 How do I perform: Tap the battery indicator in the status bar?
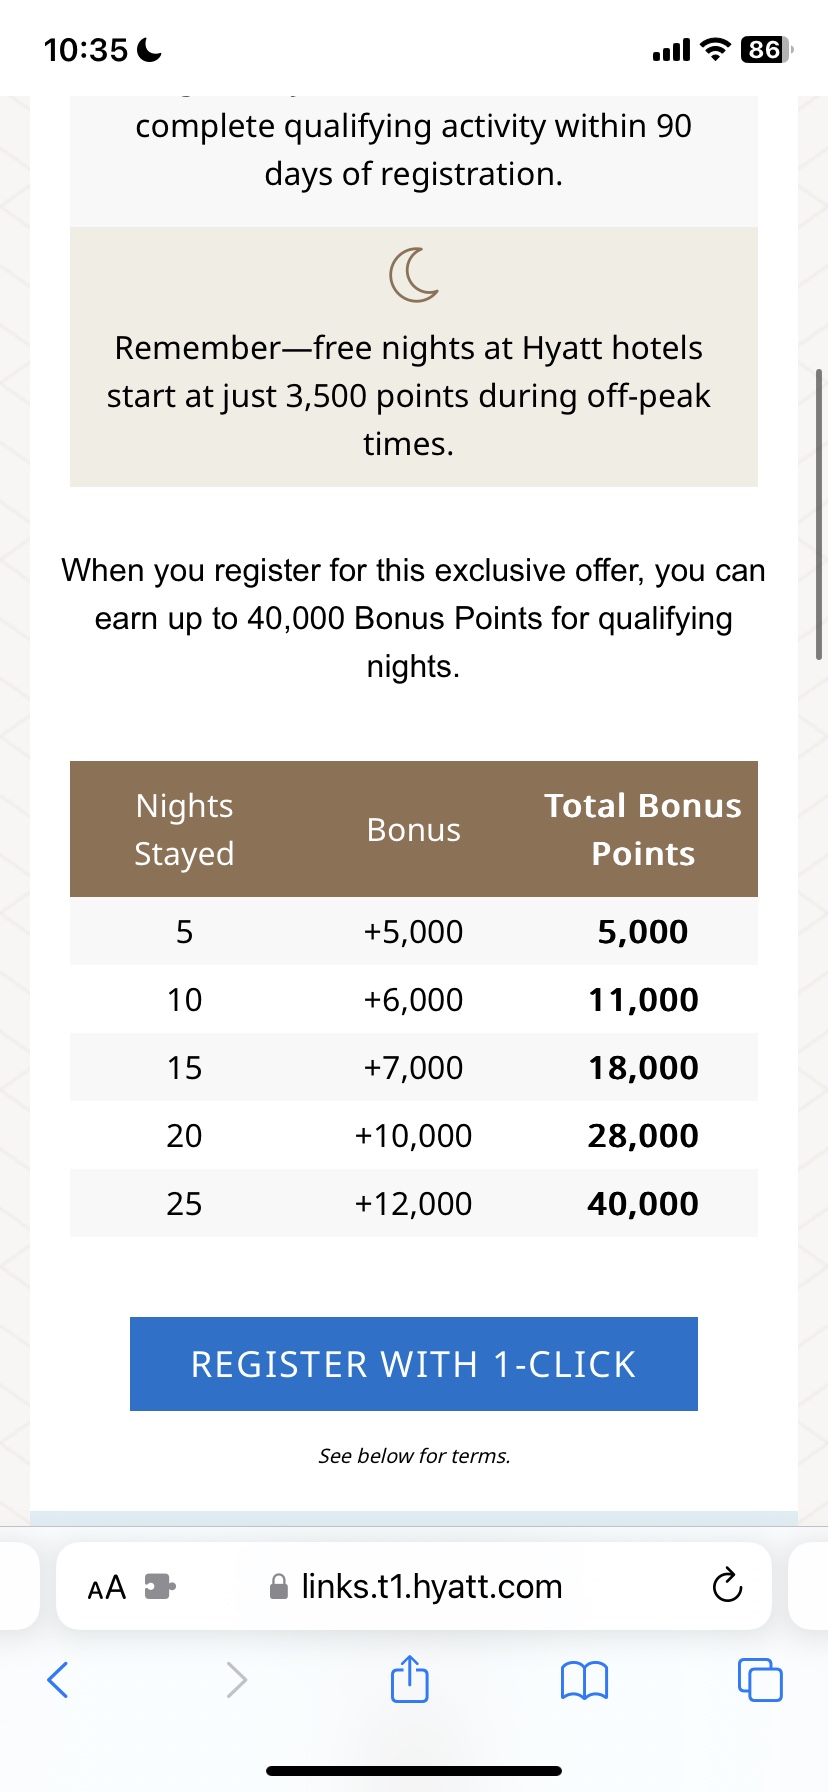(x=765, y=49)
